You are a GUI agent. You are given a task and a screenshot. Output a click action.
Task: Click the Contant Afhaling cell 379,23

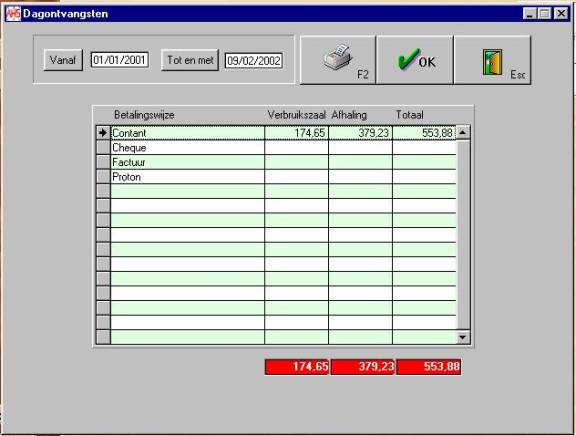click(360, 133)
